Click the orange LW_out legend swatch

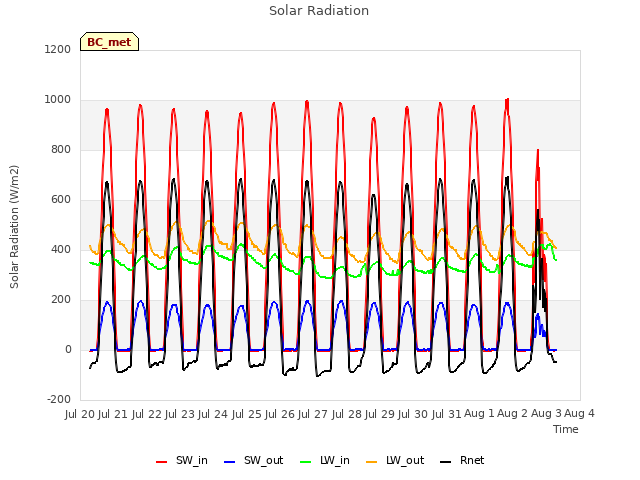point(371,462)
